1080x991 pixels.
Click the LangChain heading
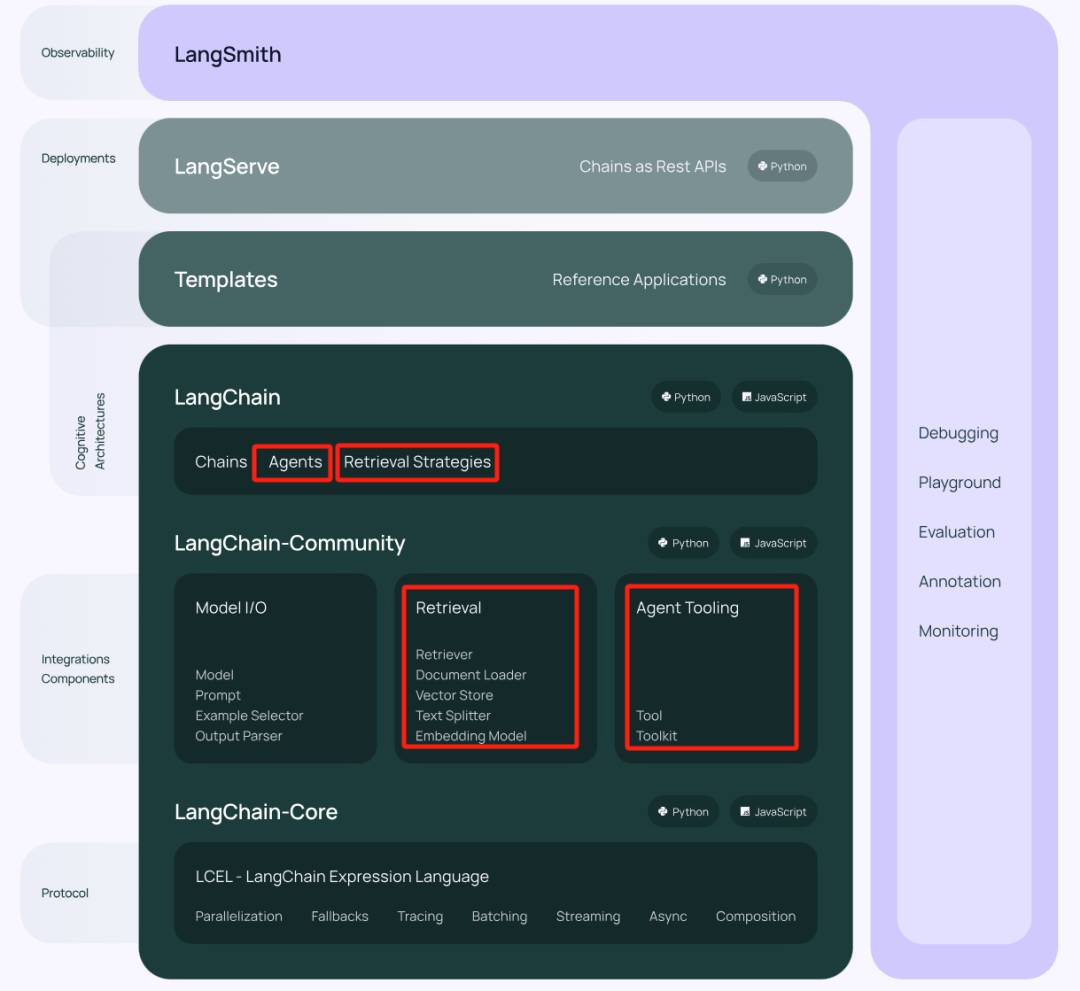pos(227,397)
